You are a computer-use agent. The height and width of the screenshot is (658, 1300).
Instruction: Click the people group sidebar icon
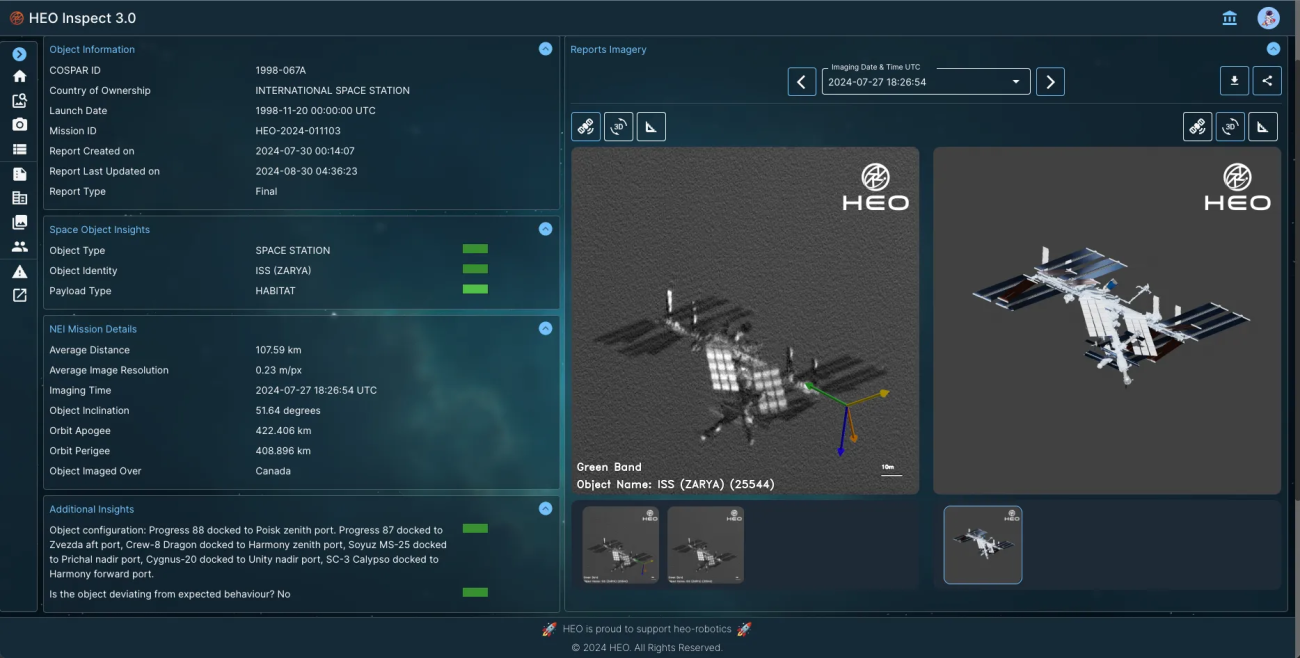pos(19,246)
